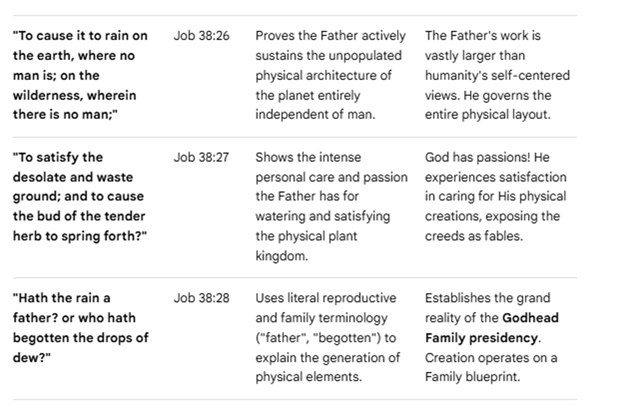Click the Job 38:28 reference
Screen dimensions: 624x405
[x=201, y=298]
